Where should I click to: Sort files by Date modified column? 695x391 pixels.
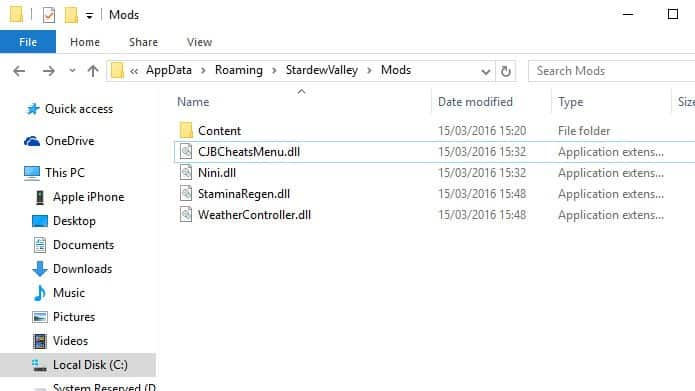(475, 102)
